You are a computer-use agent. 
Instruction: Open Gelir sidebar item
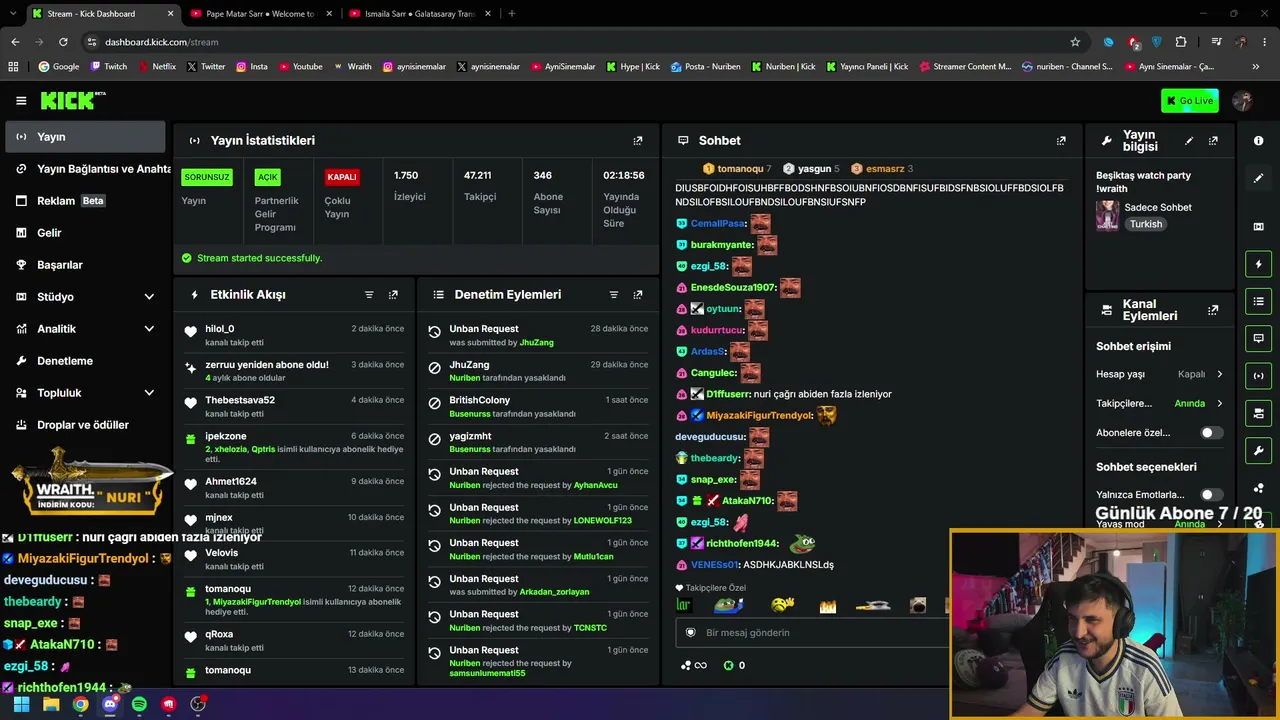(x=85, y=233)
